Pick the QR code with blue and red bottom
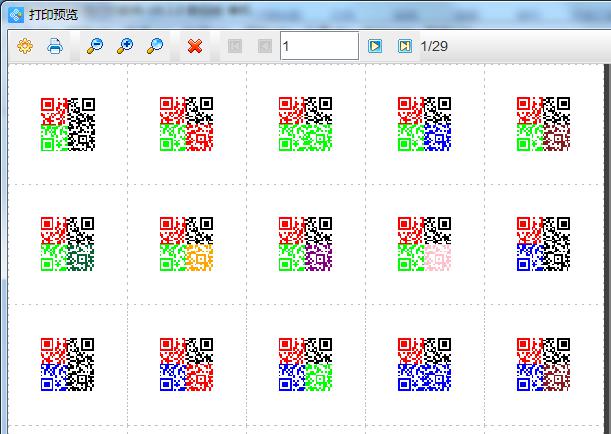 pyautogui.click(x=187, y=364)
